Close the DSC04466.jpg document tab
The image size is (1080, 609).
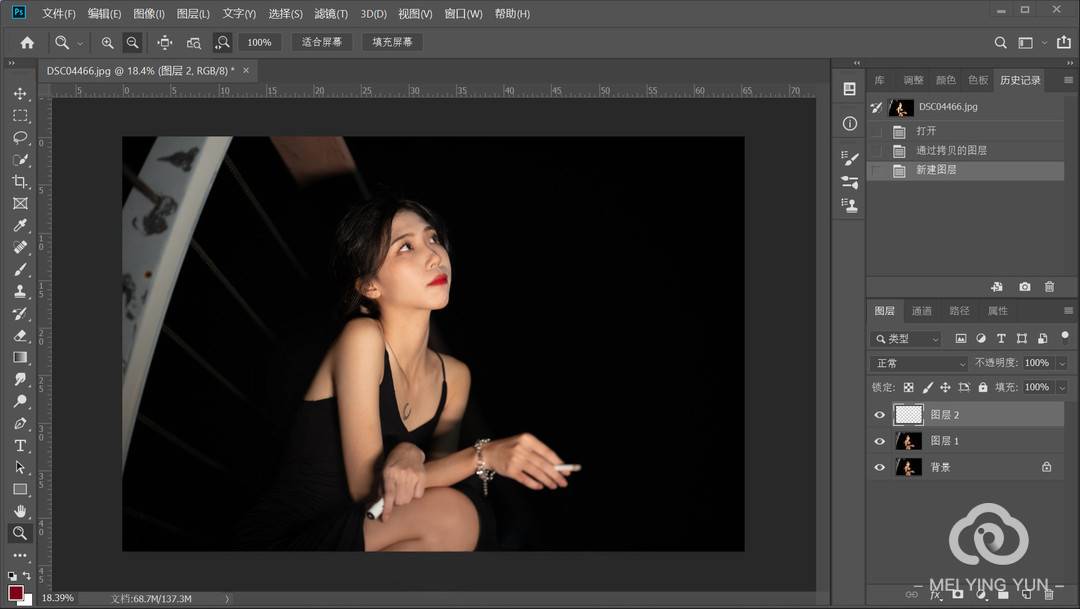point(246,70)
